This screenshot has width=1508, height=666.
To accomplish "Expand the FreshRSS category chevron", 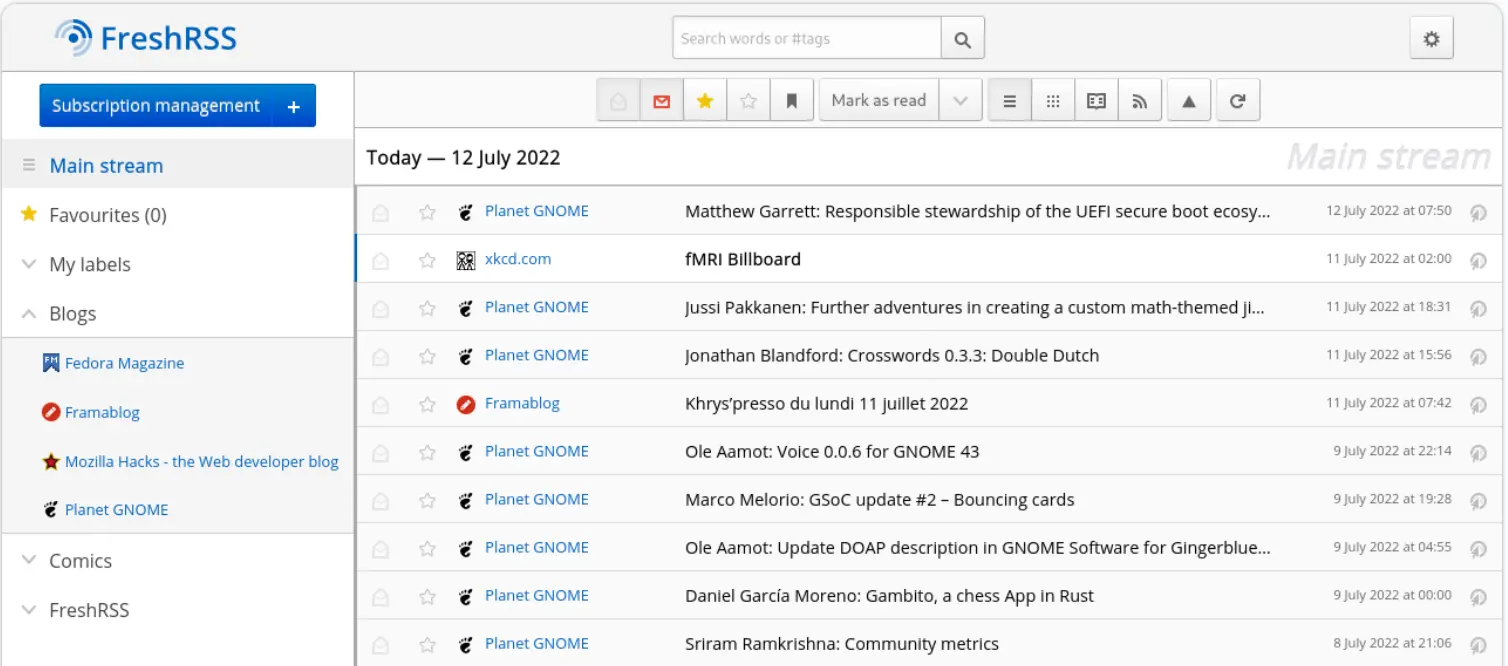I will 29,610.
